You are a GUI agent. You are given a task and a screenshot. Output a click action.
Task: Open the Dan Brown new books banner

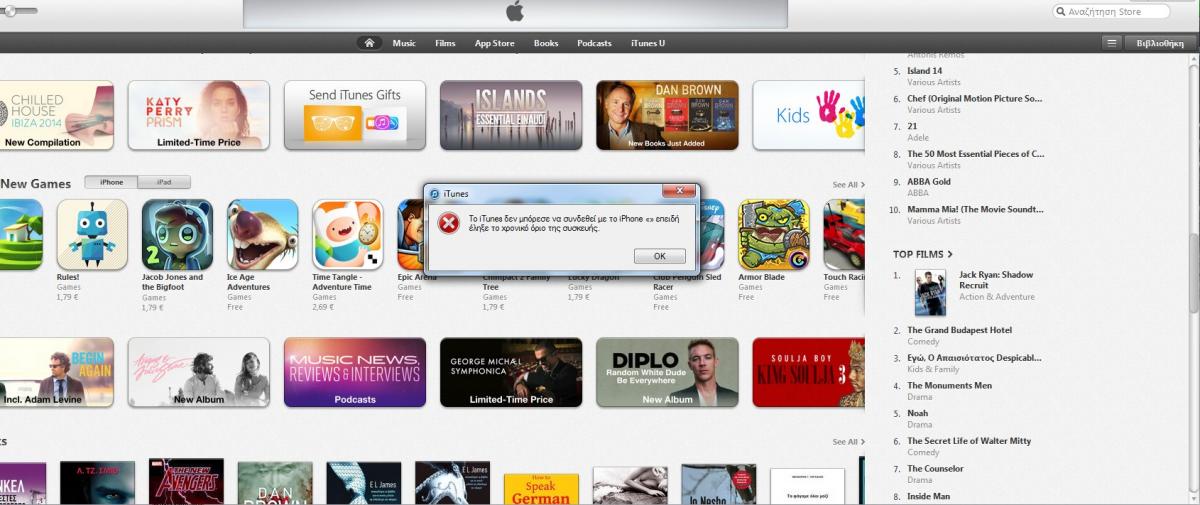(x=667, y=115)
